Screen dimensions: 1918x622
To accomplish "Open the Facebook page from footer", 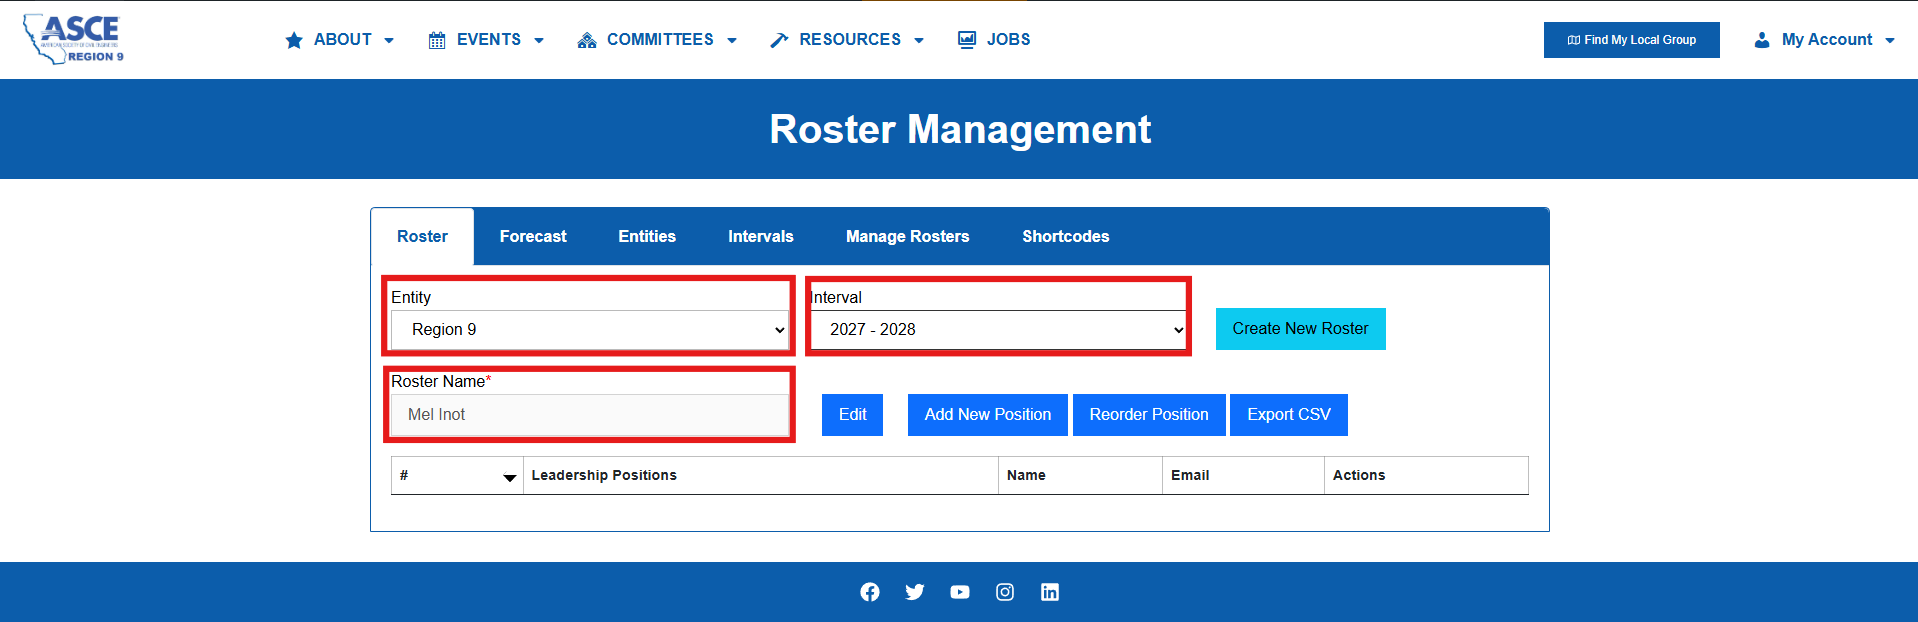I will tap(870, 592).
